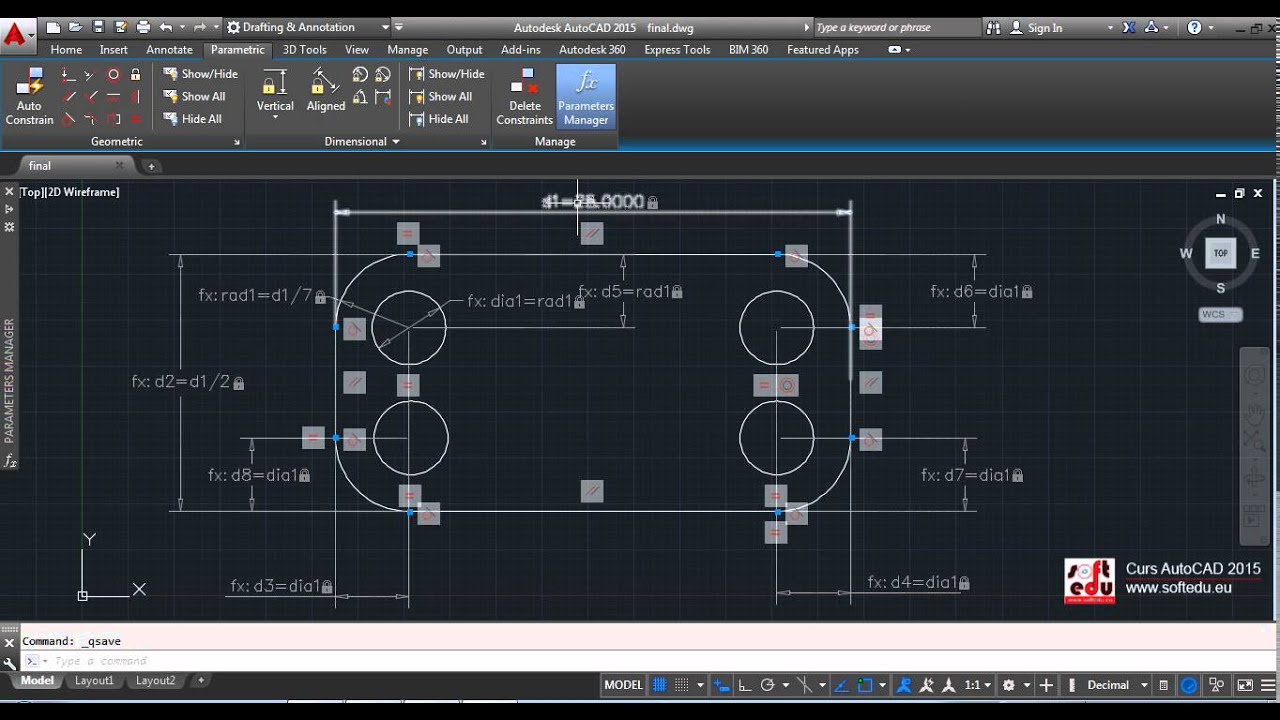Toggle the grid display in status bar
Image resolution: width=1280 pixels, height=720 pixels.
(659, 685)
